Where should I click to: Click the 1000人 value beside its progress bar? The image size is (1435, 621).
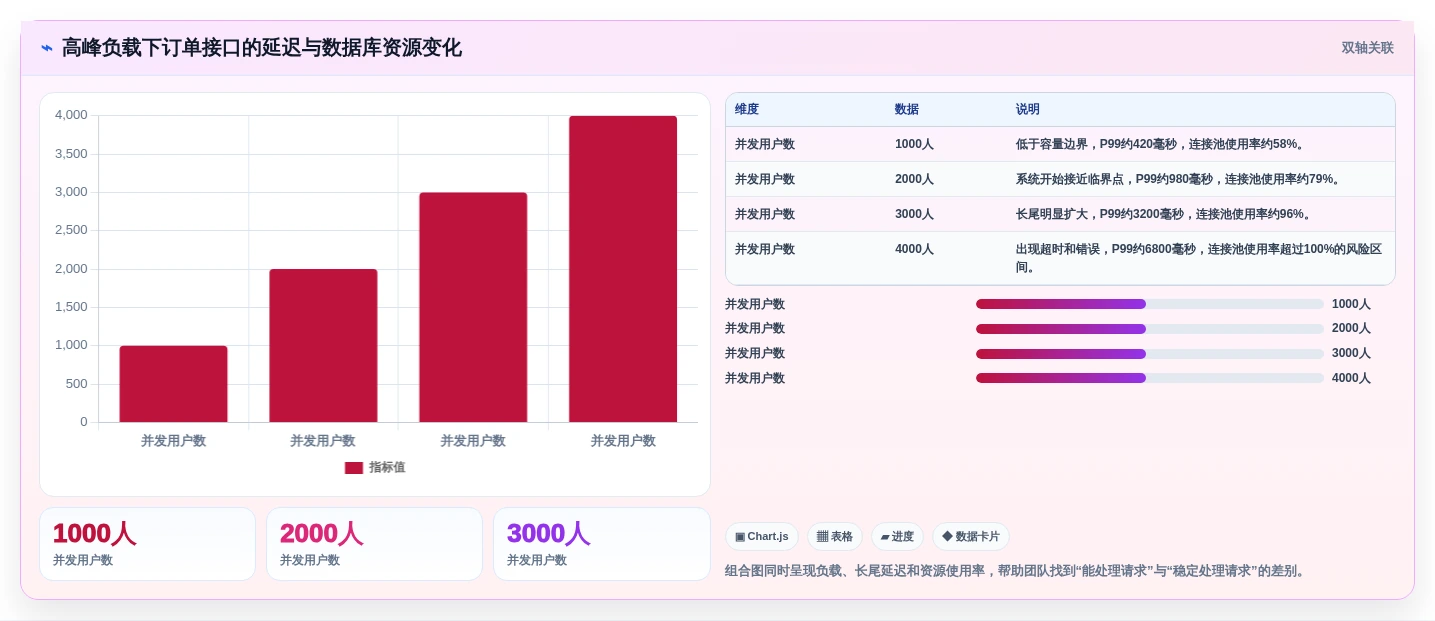point(1351,304)
